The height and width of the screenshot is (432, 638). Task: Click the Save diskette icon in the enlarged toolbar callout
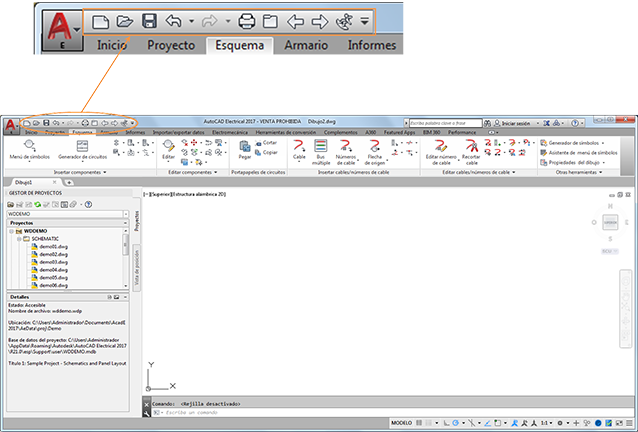click(x=149, y=21)
